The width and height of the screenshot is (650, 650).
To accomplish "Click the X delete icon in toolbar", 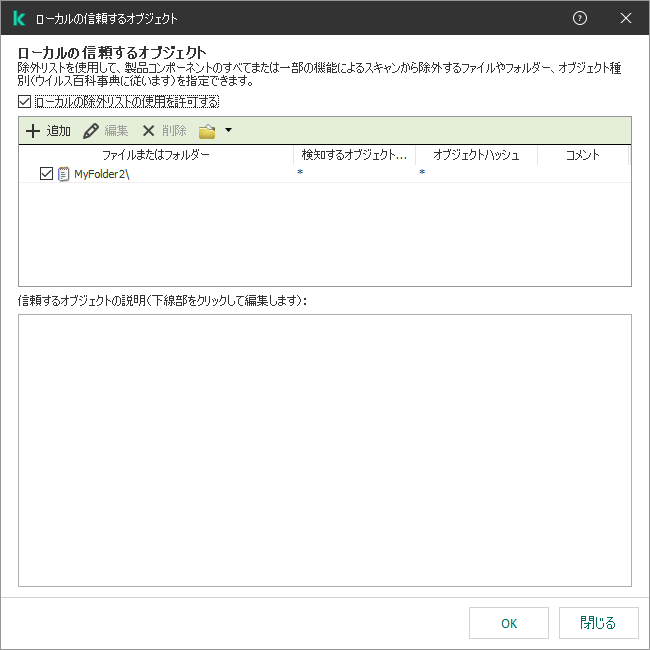I will (x=149, y=131).
